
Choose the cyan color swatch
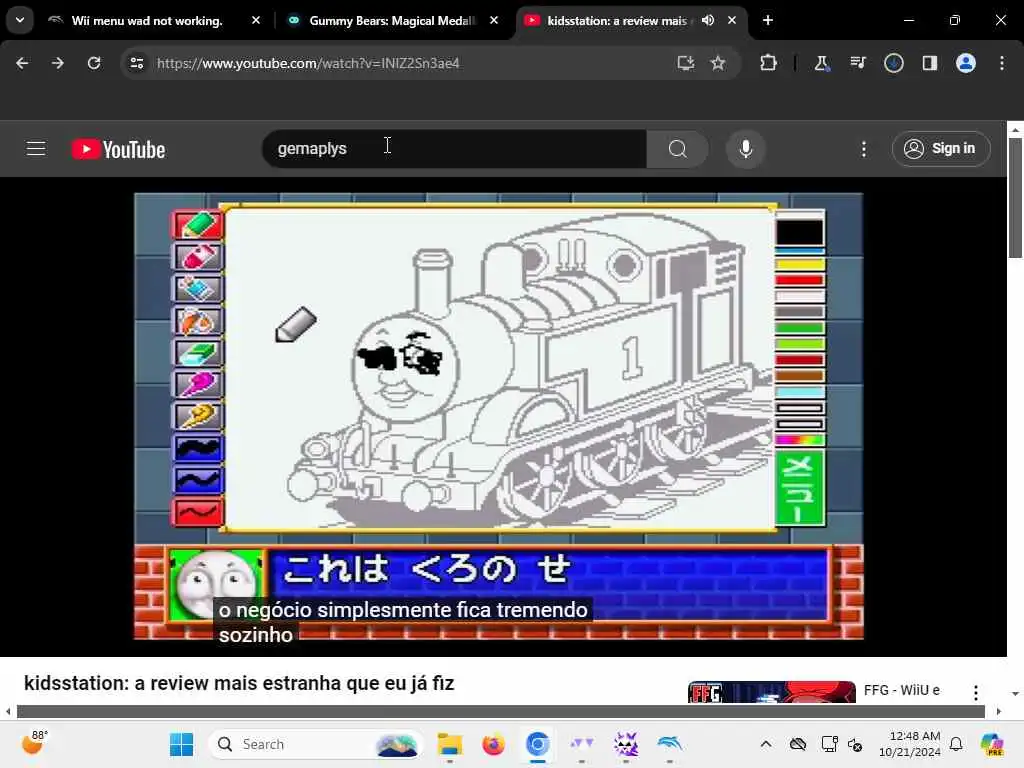800,392
